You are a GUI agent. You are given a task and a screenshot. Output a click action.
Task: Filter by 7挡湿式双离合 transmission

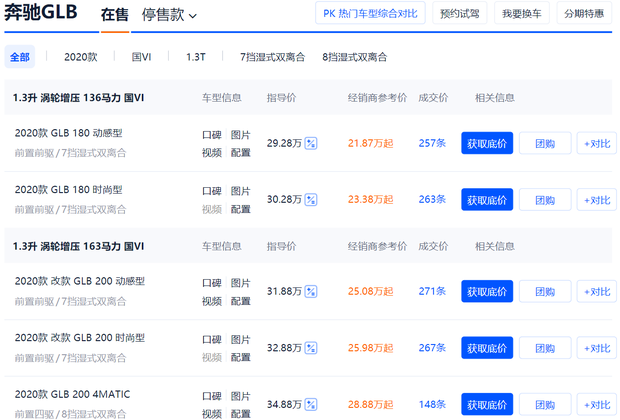pos(272,57)
